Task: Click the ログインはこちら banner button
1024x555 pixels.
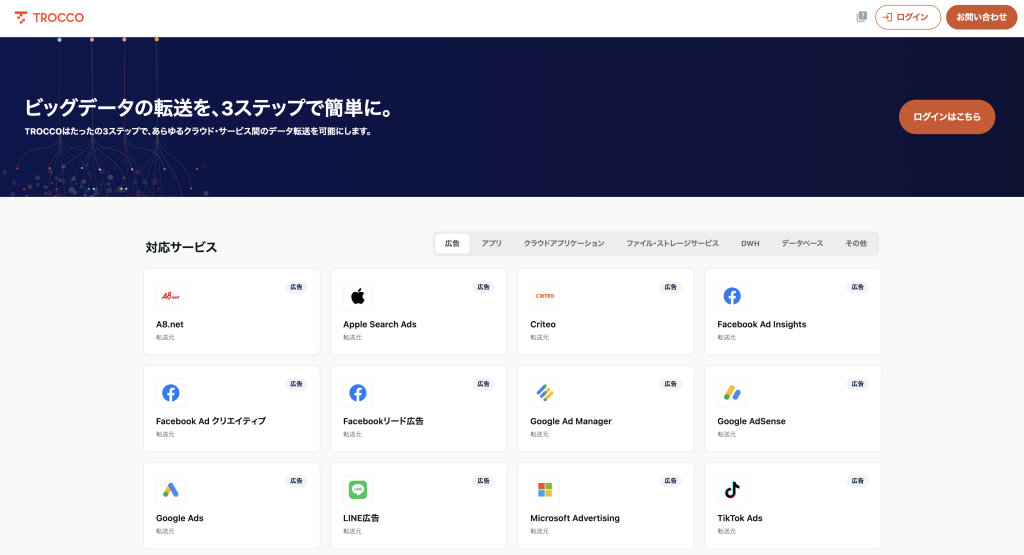Action: (947, 117)
